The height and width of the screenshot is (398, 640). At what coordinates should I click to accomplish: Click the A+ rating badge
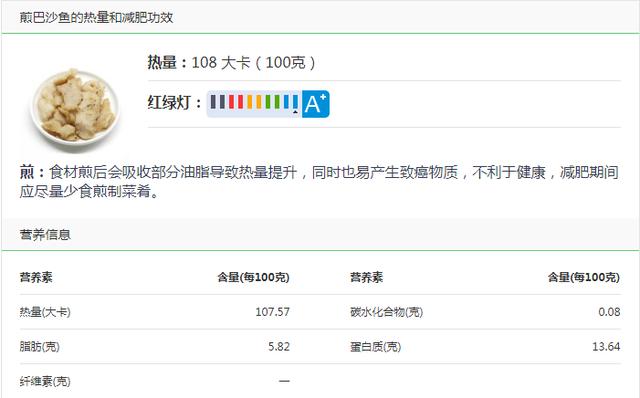click(316, 104)
